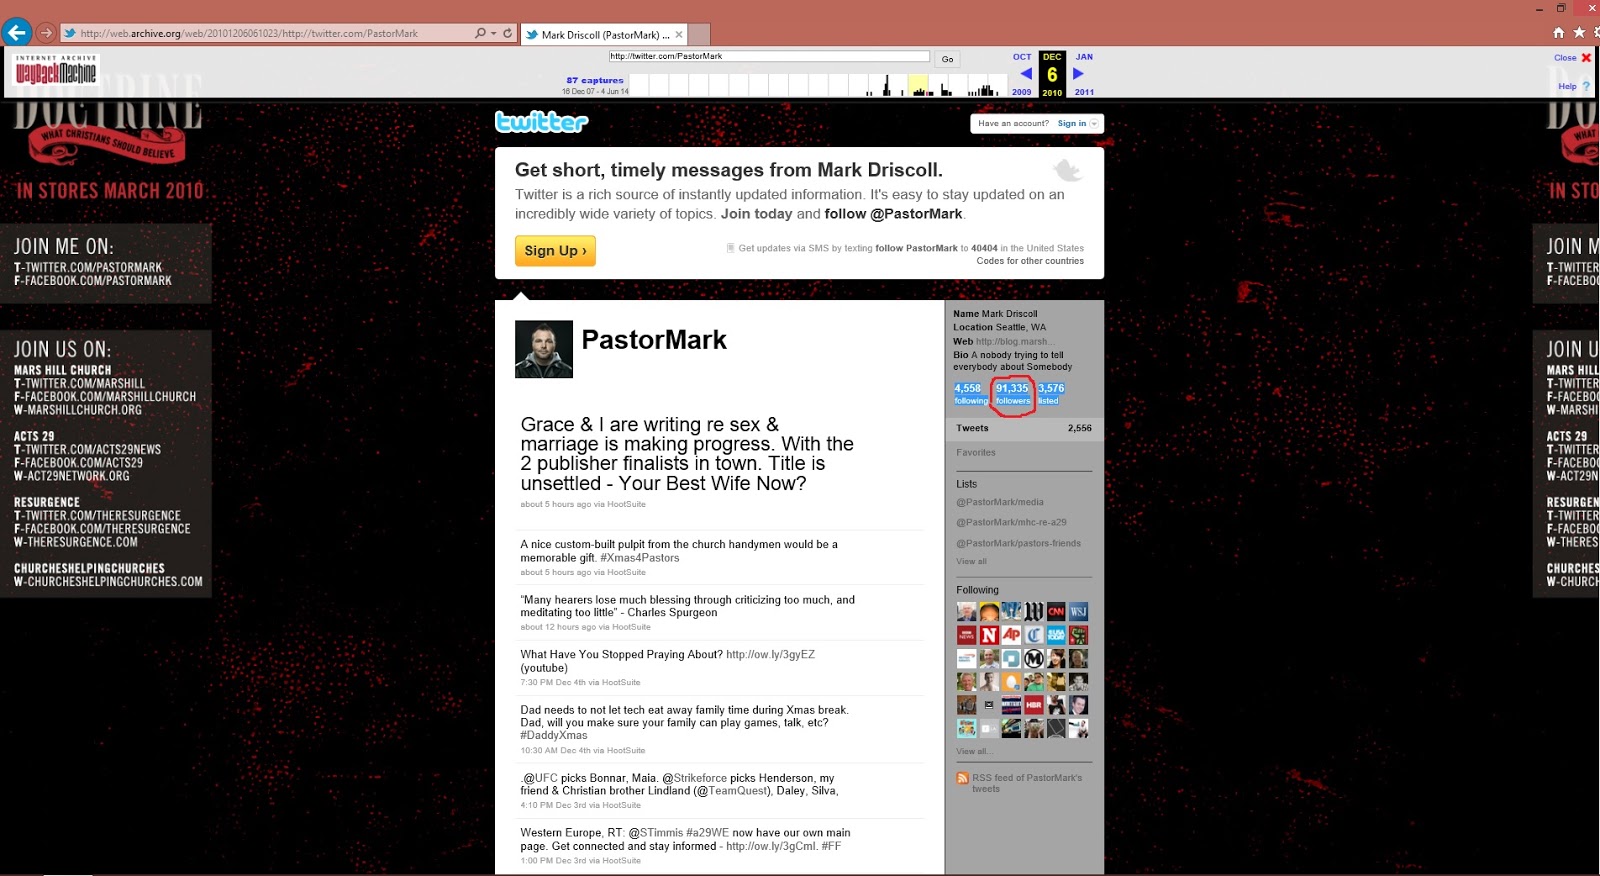
Task: Open the @PastorMark/mhc-re-a29 list
Action: click(1011, 522)
